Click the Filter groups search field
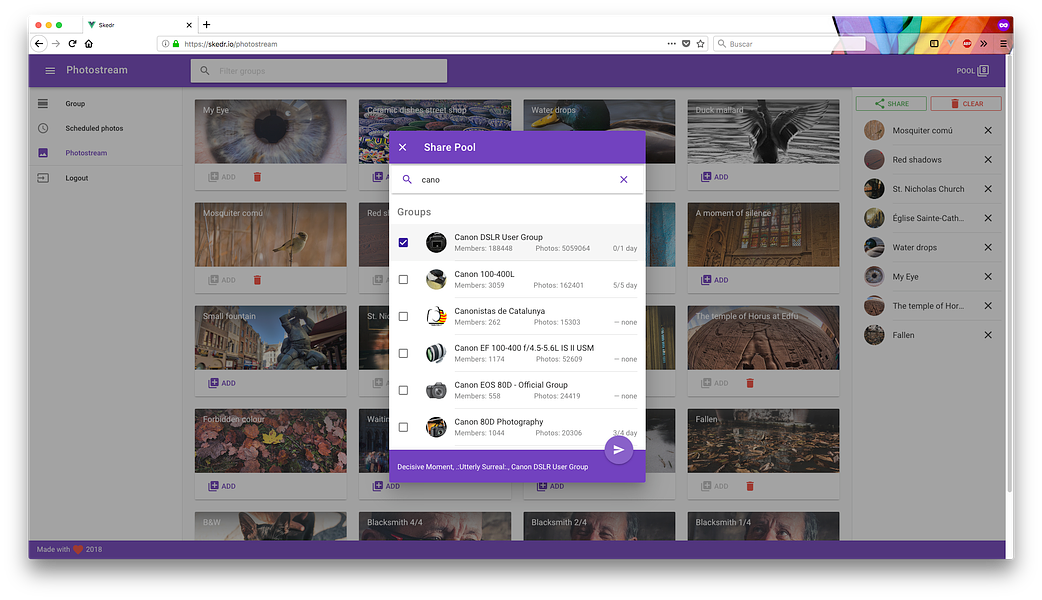The height and width of the screenshot is (600, 1042). tap(319, 71)
